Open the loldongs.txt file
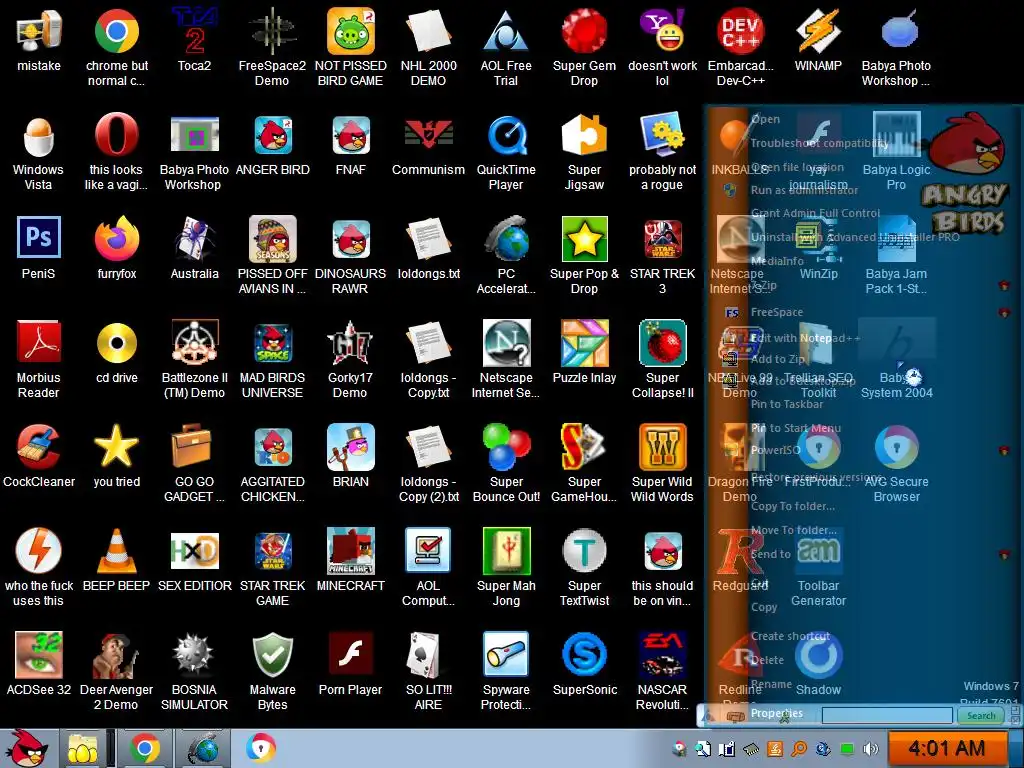This screenshot has width=1024, height=768. click(428, 239)
